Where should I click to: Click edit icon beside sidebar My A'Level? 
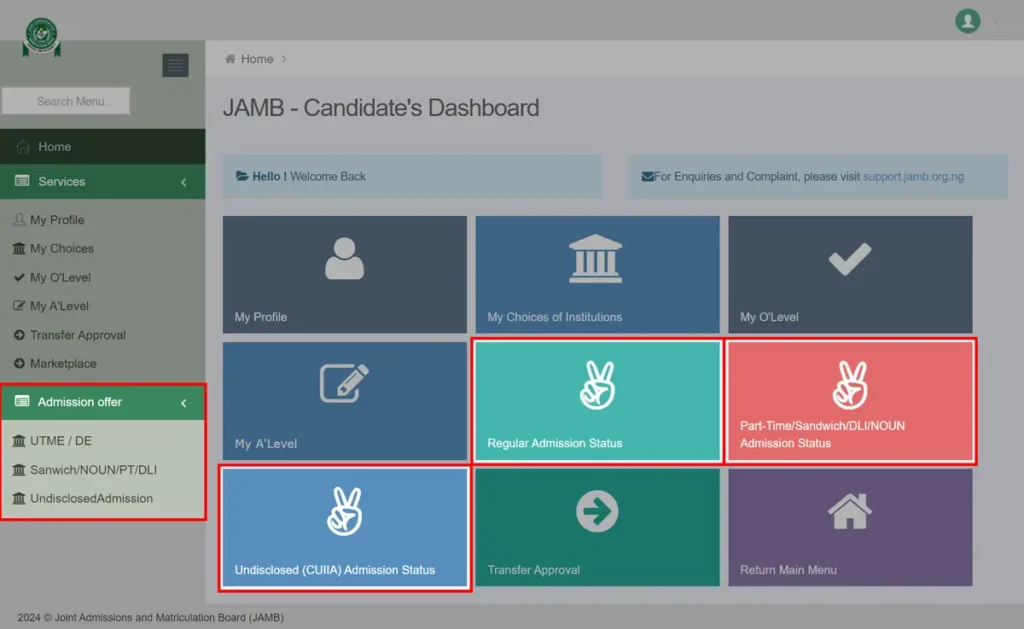coord(19,306)
